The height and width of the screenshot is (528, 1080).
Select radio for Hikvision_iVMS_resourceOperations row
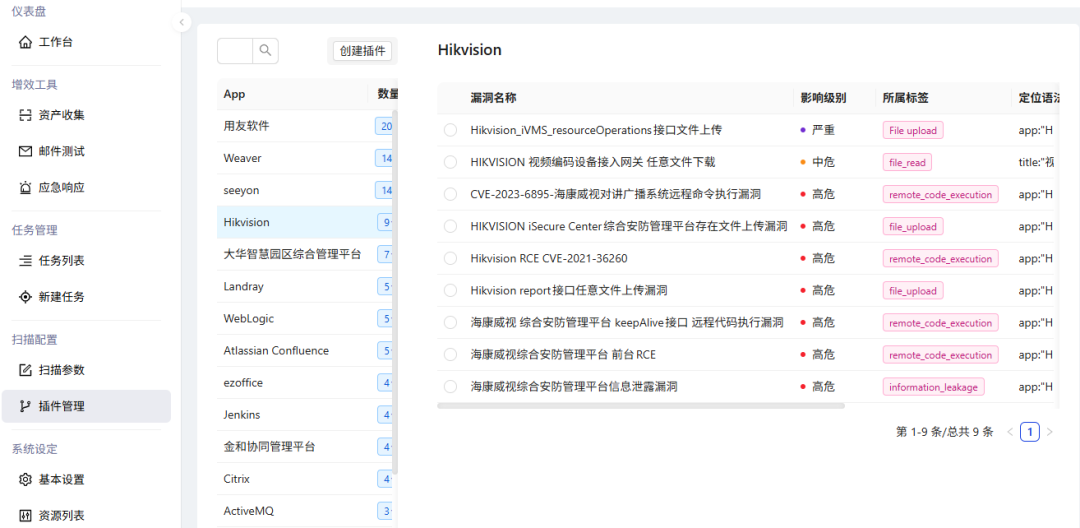click(450, 130)
